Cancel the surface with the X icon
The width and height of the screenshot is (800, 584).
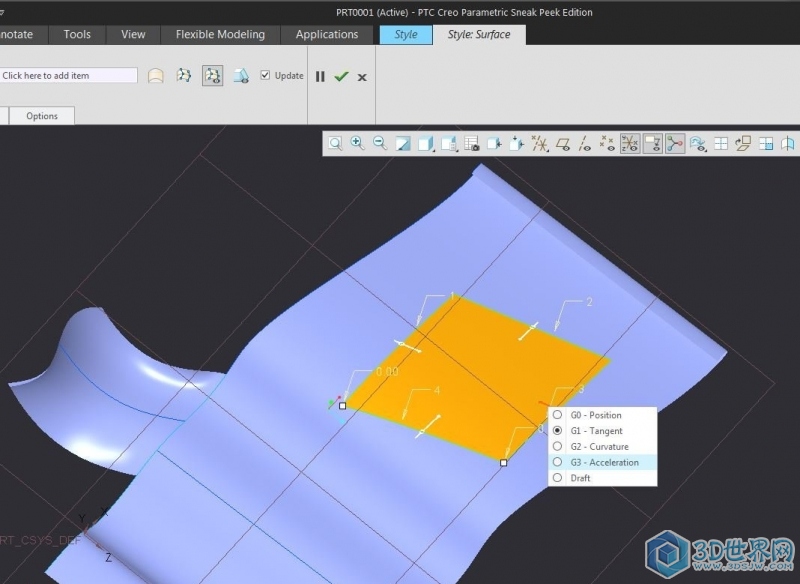pyautogui.click(x=362, y=77)
